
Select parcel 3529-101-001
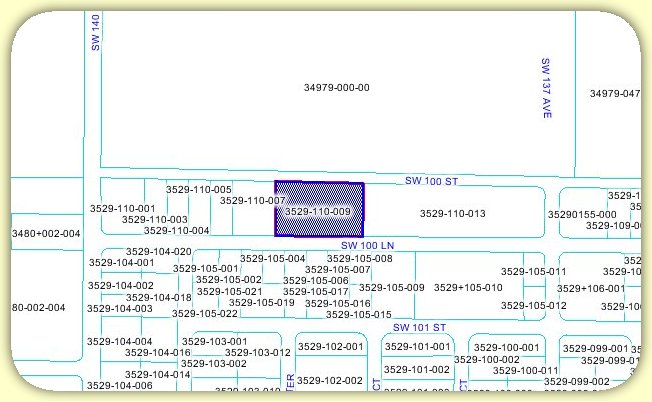[x=418, y=347]
